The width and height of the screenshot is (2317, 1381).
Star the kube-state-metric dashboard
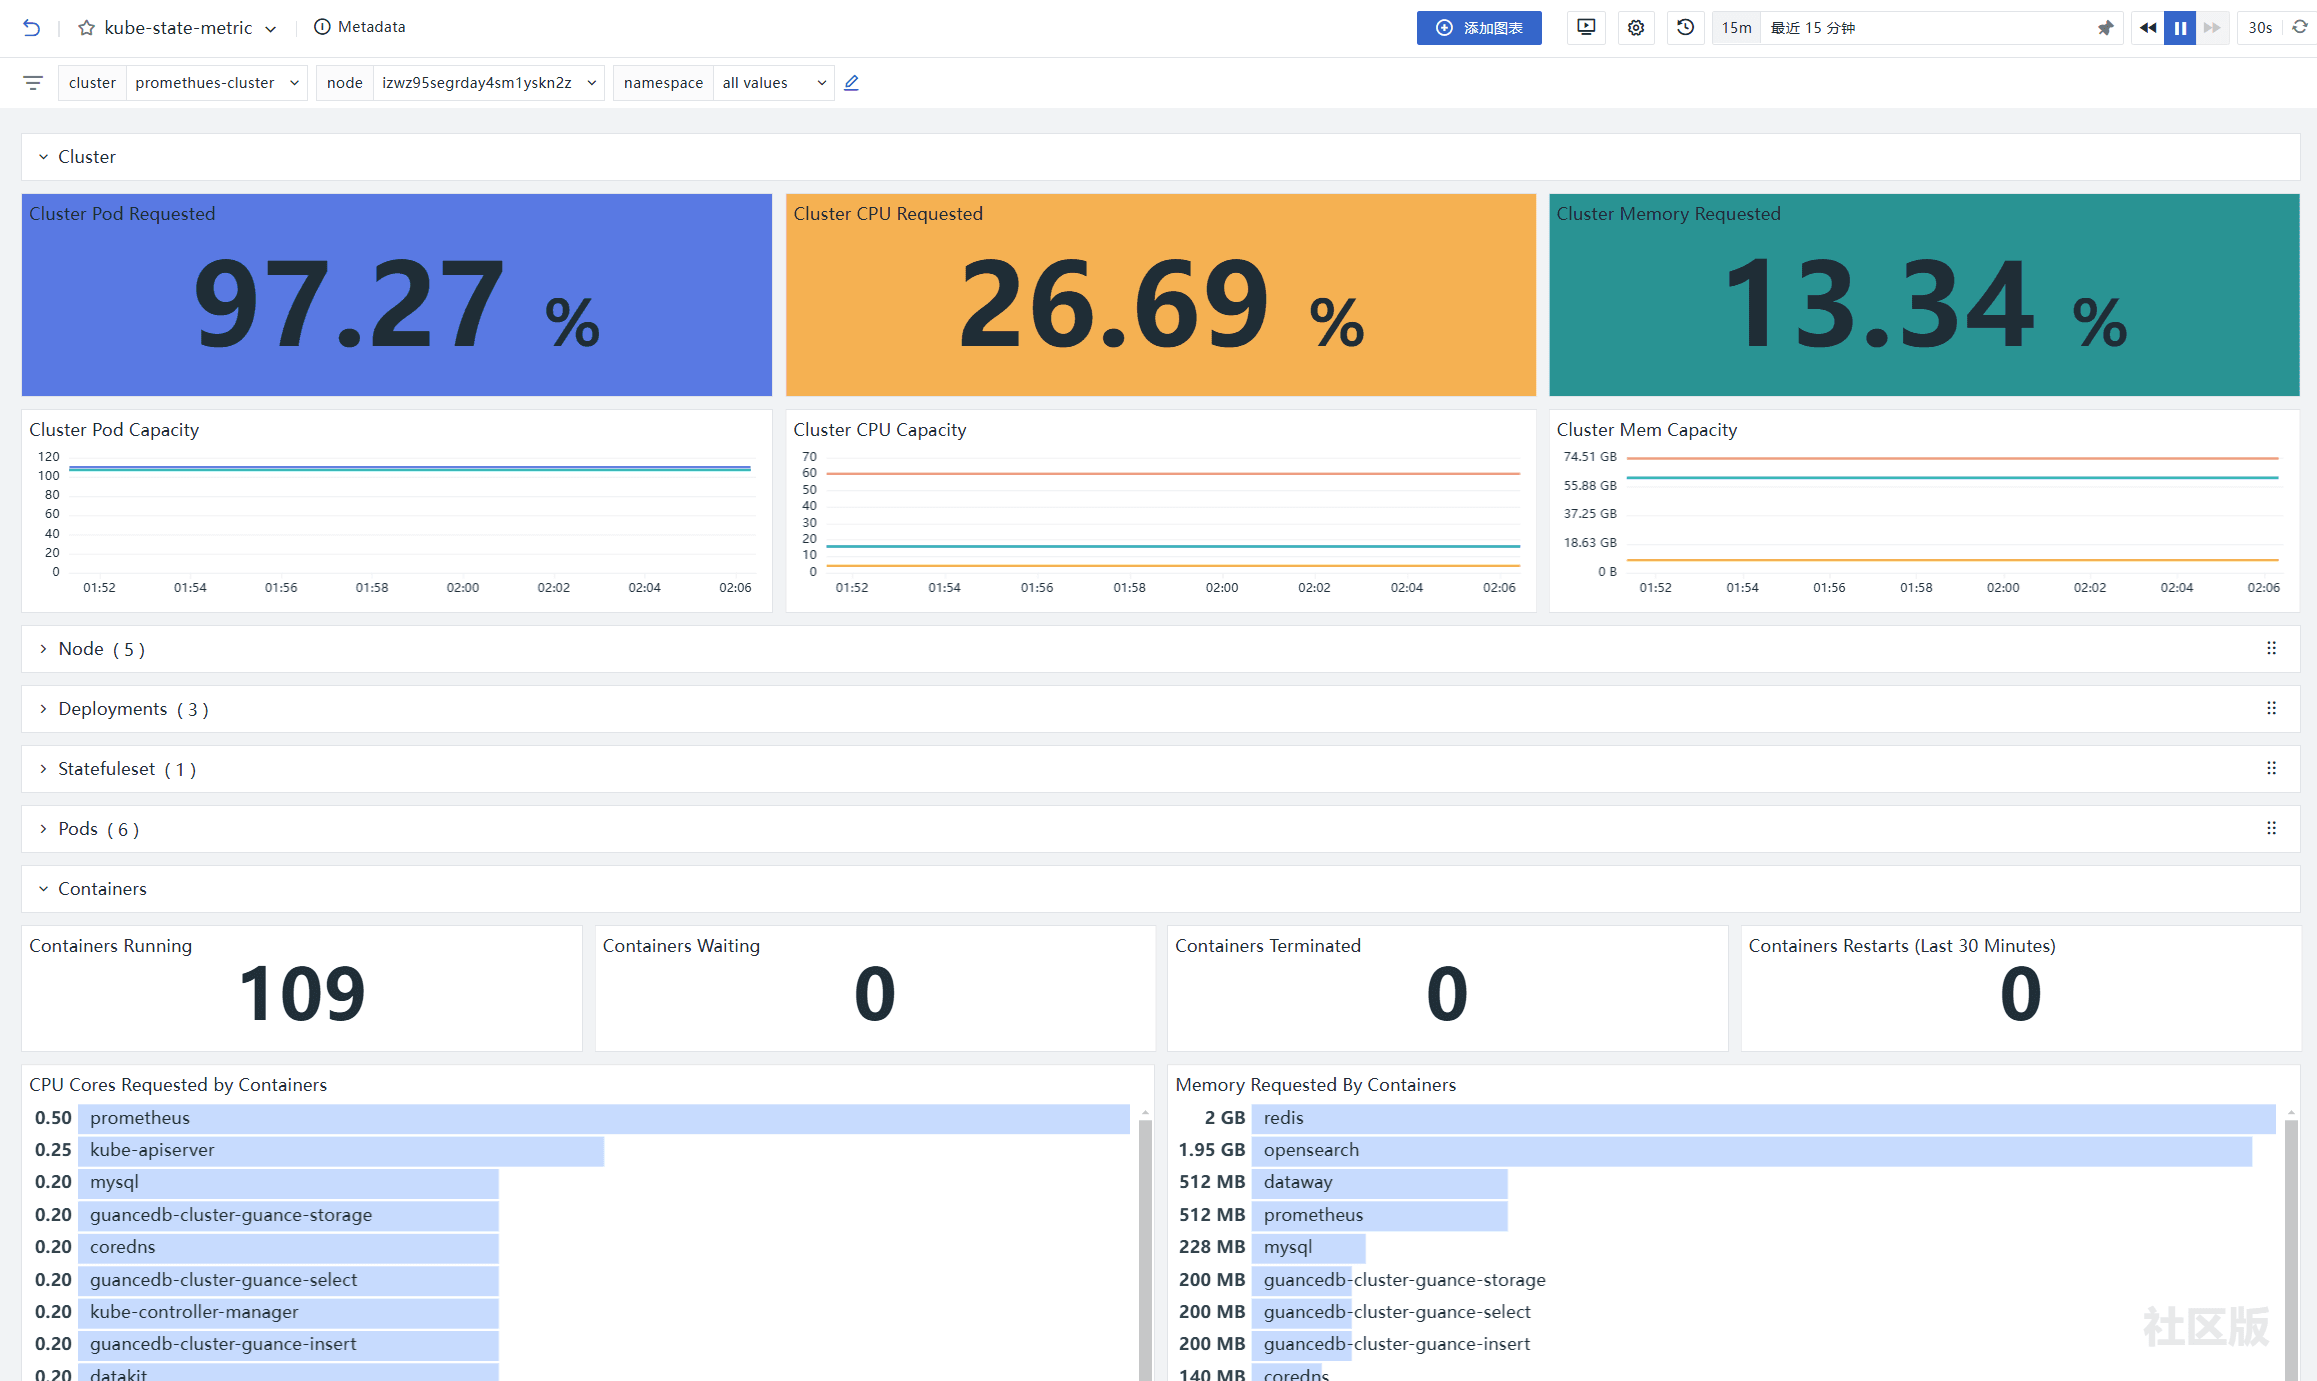(87, 28)
